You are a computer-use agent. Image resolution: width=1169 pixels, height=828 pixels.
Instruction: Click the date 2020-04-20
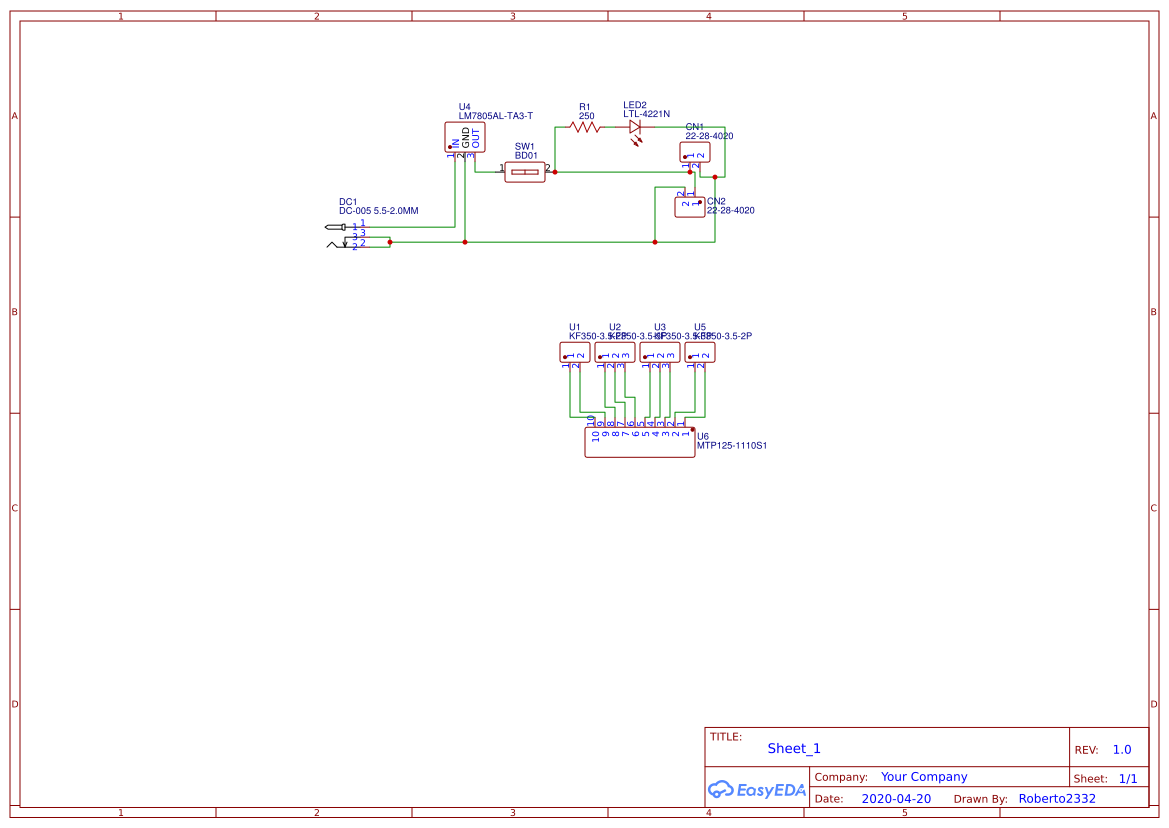coord(896,799)
